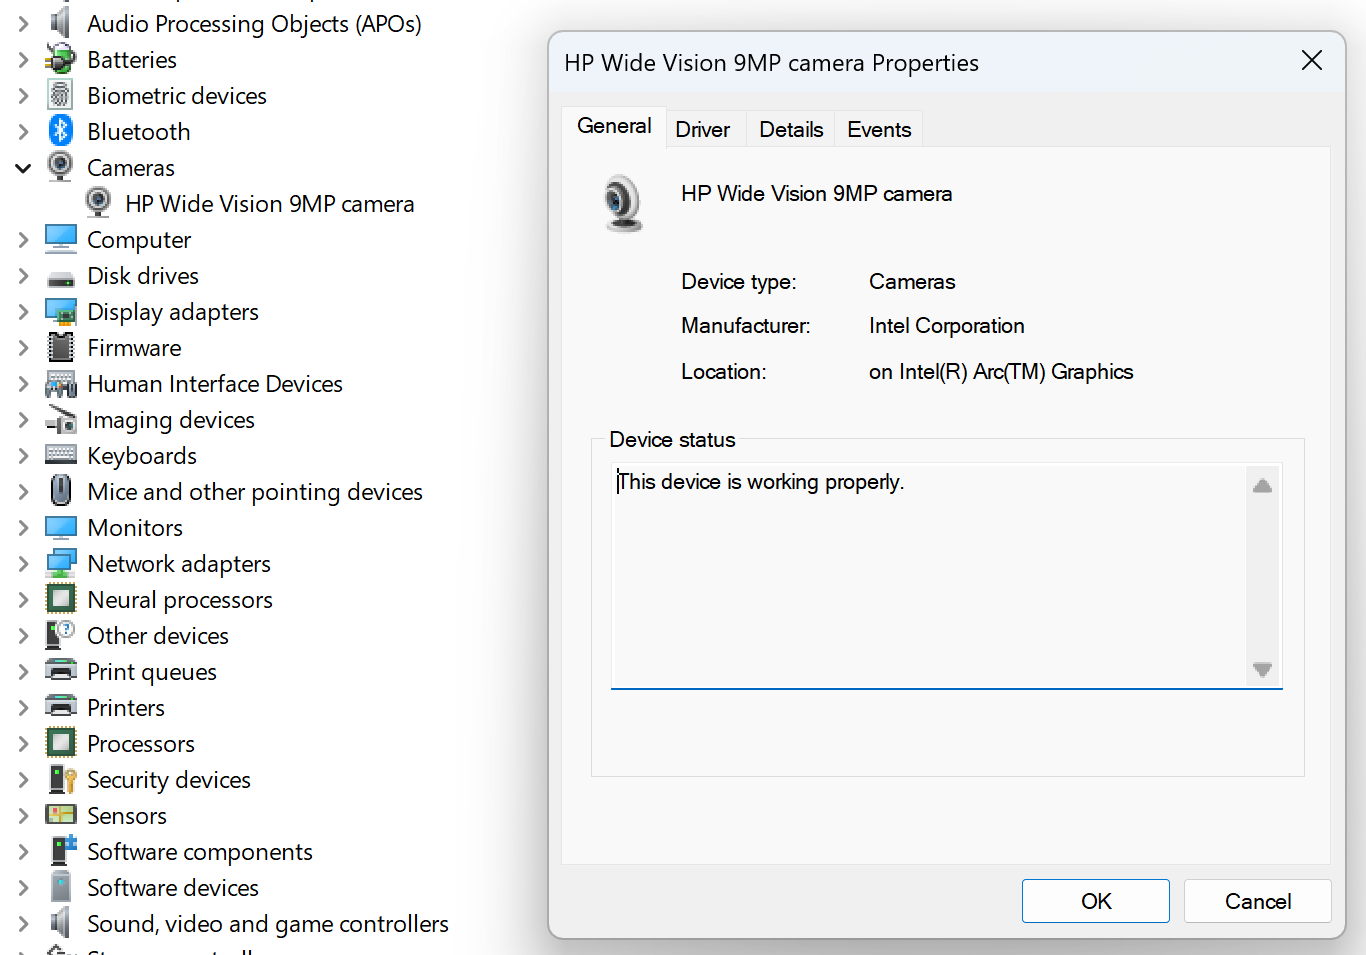The height and width of the screenshot is (955, 1366).
Task: Expand the Computer category
Action: click(x=23, y=240)
